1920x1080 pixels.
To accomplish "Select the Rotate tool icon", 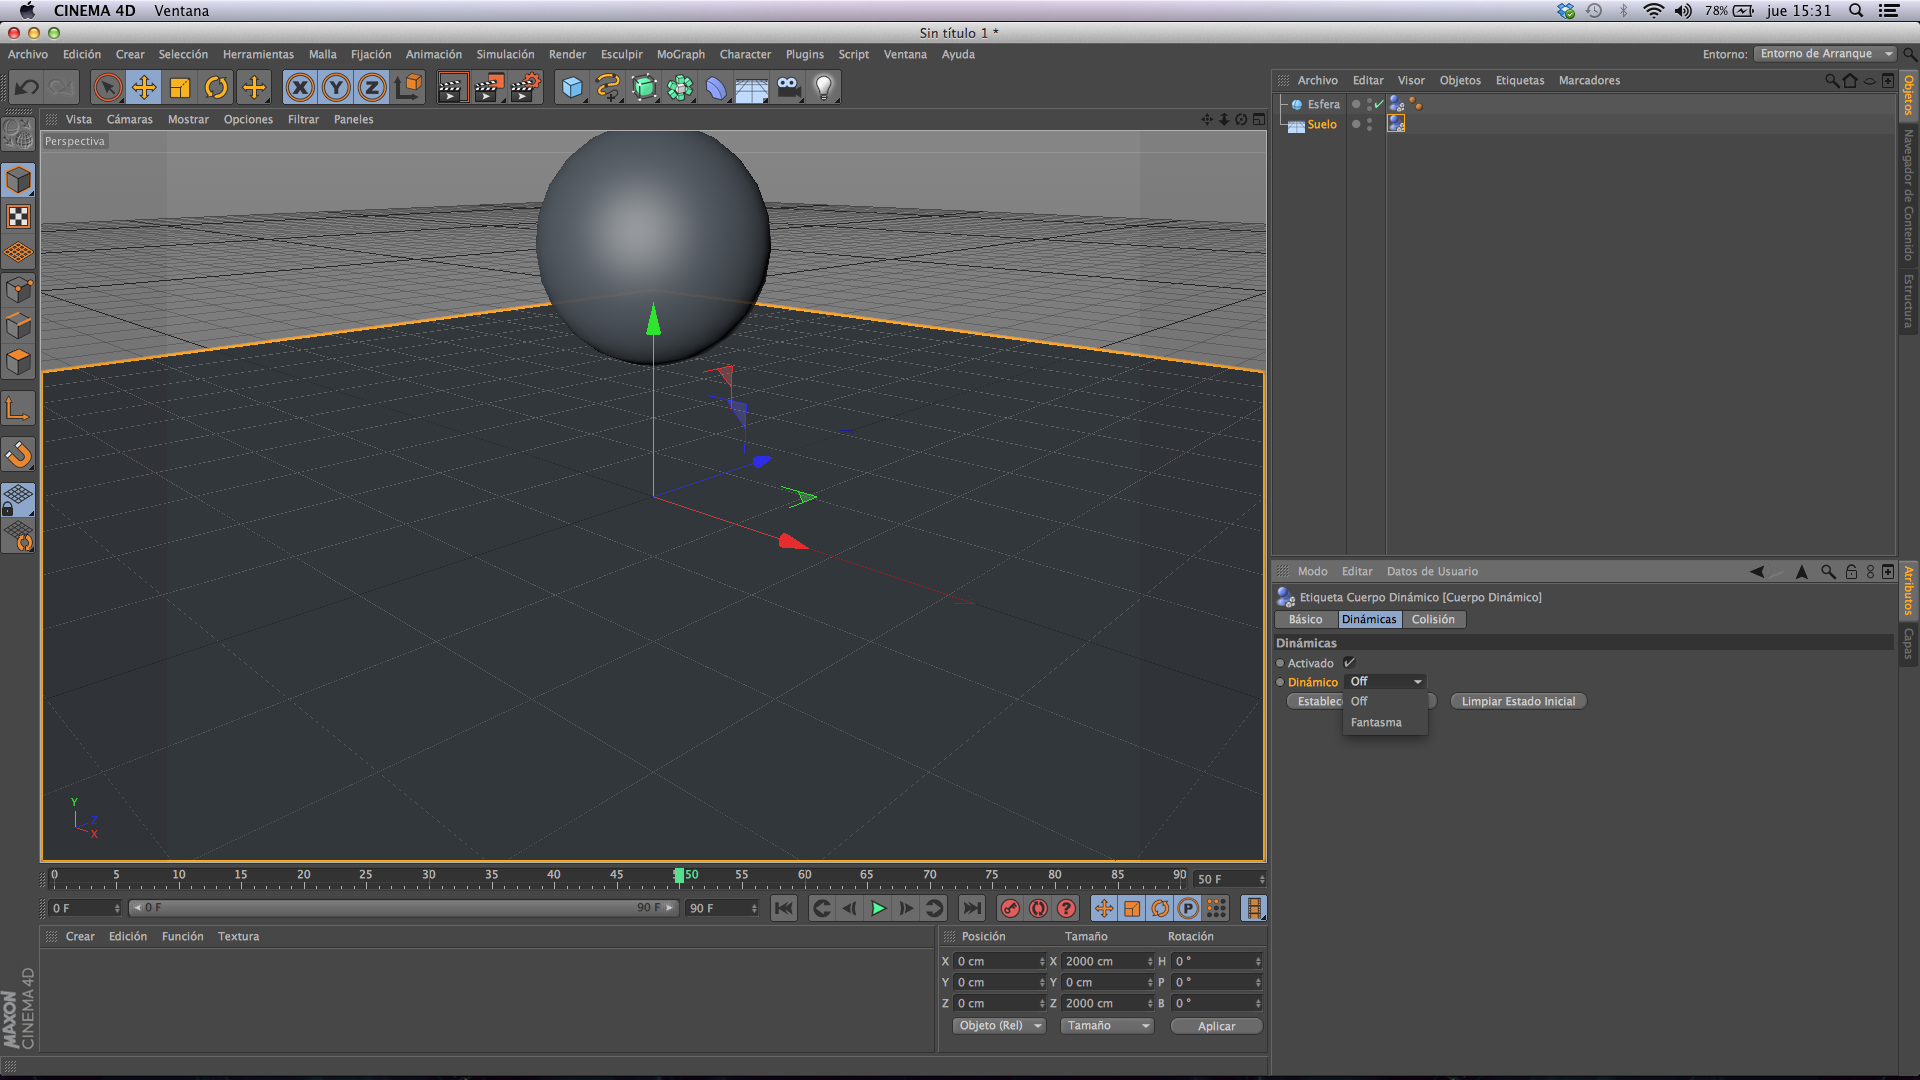I will (x=216, y=88).
